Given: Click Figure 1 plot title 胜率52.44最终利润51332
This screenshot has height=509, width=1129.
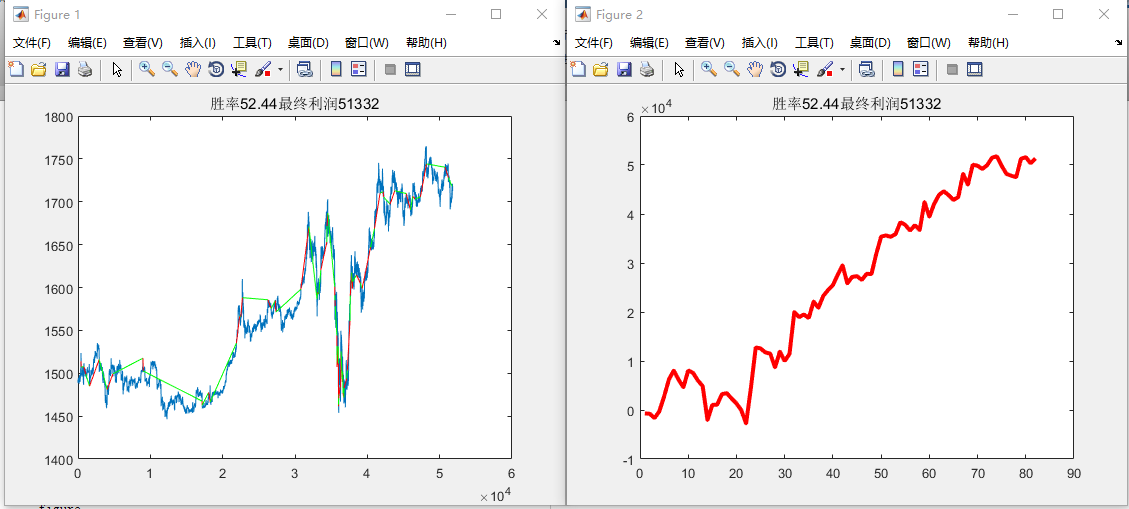Looking at the screenshot, I should pos(294,104).
